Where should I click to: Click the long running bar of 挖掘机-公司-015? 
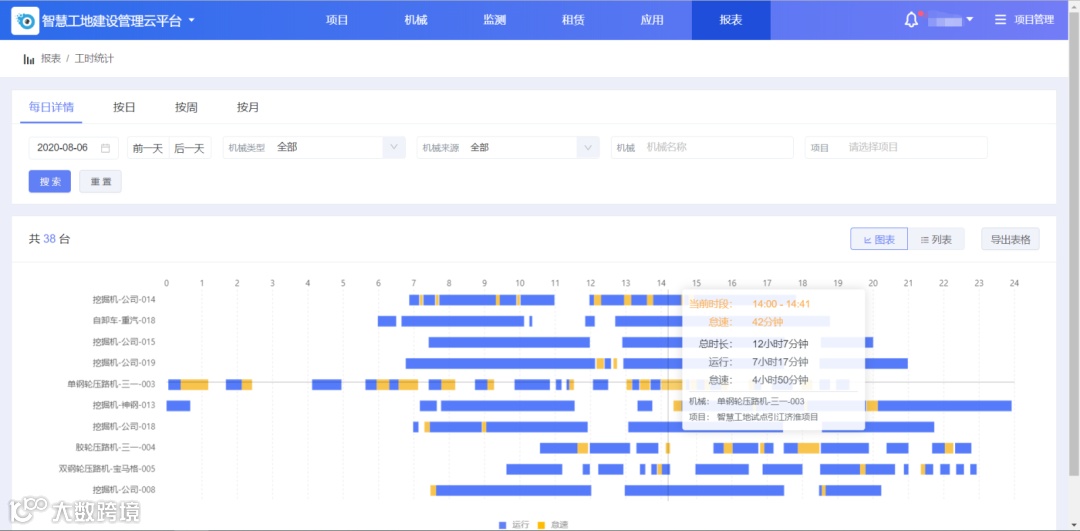point(509,342)
